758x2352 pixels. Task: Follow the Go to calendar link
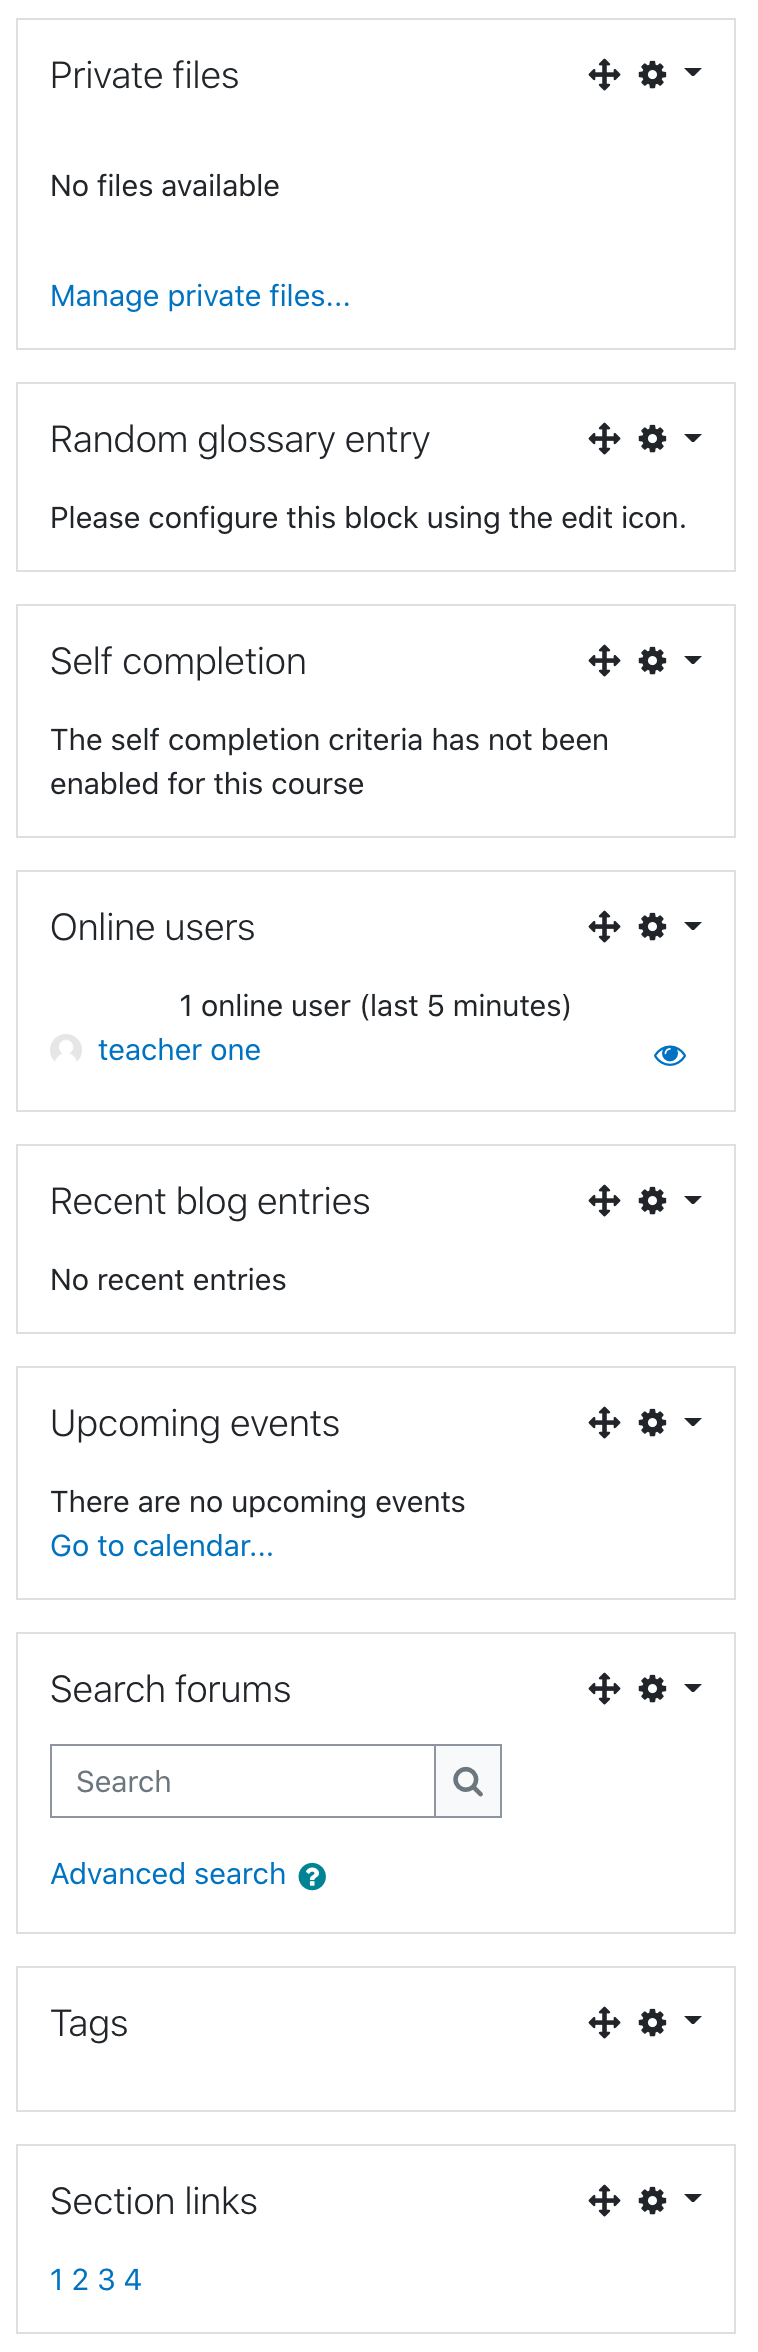[x=162, y=1546]
